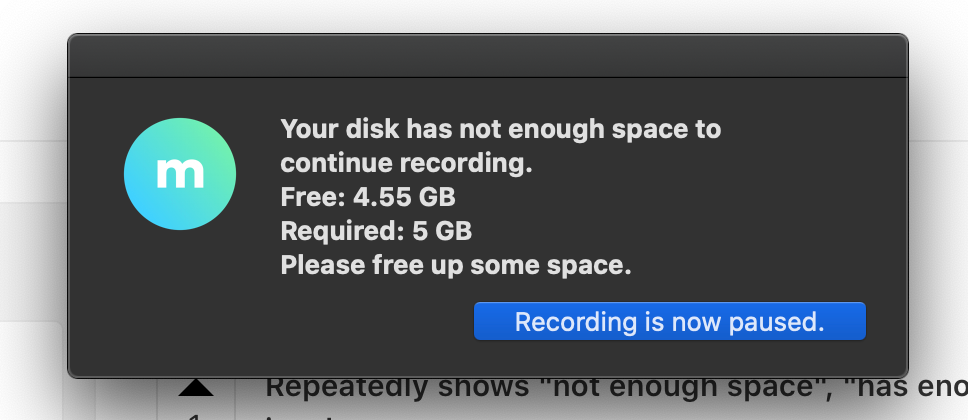
Task: Click the round teal 'm' app icon
Action: point(180,174)
